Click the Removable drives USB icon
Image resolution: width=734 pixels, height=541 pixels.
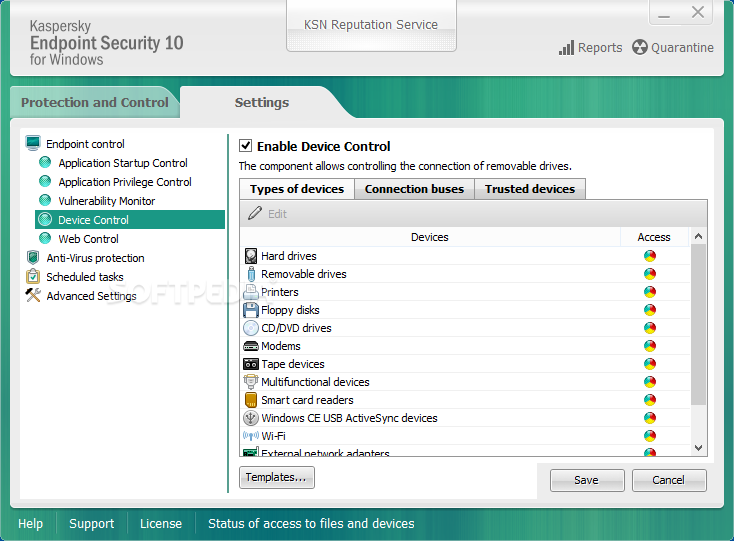251,274
